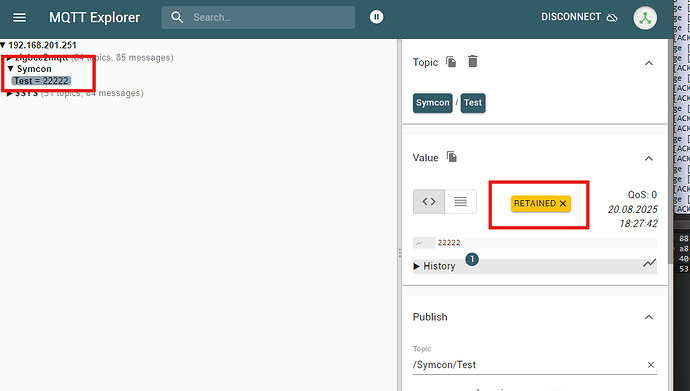The height and width of the screenshot is (391, 690).
Task: Open the history chart icon
Action: pos(649,263)
